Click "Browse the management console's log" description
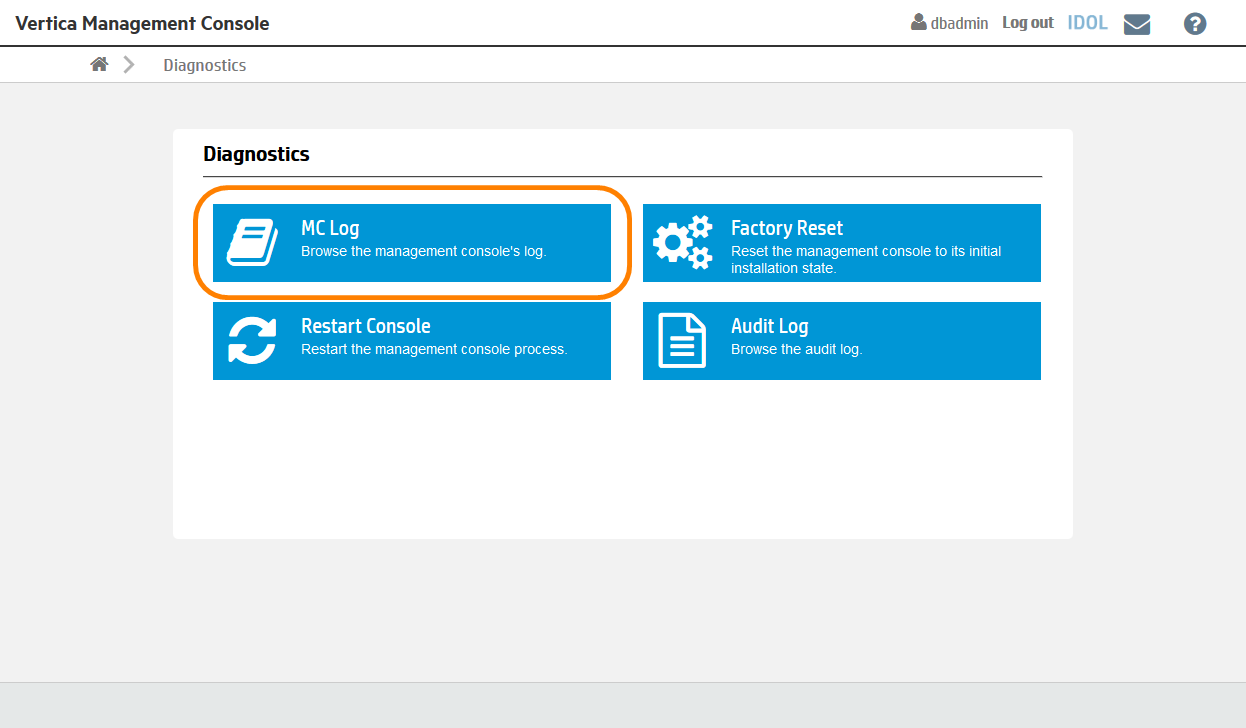 [423, 252]
